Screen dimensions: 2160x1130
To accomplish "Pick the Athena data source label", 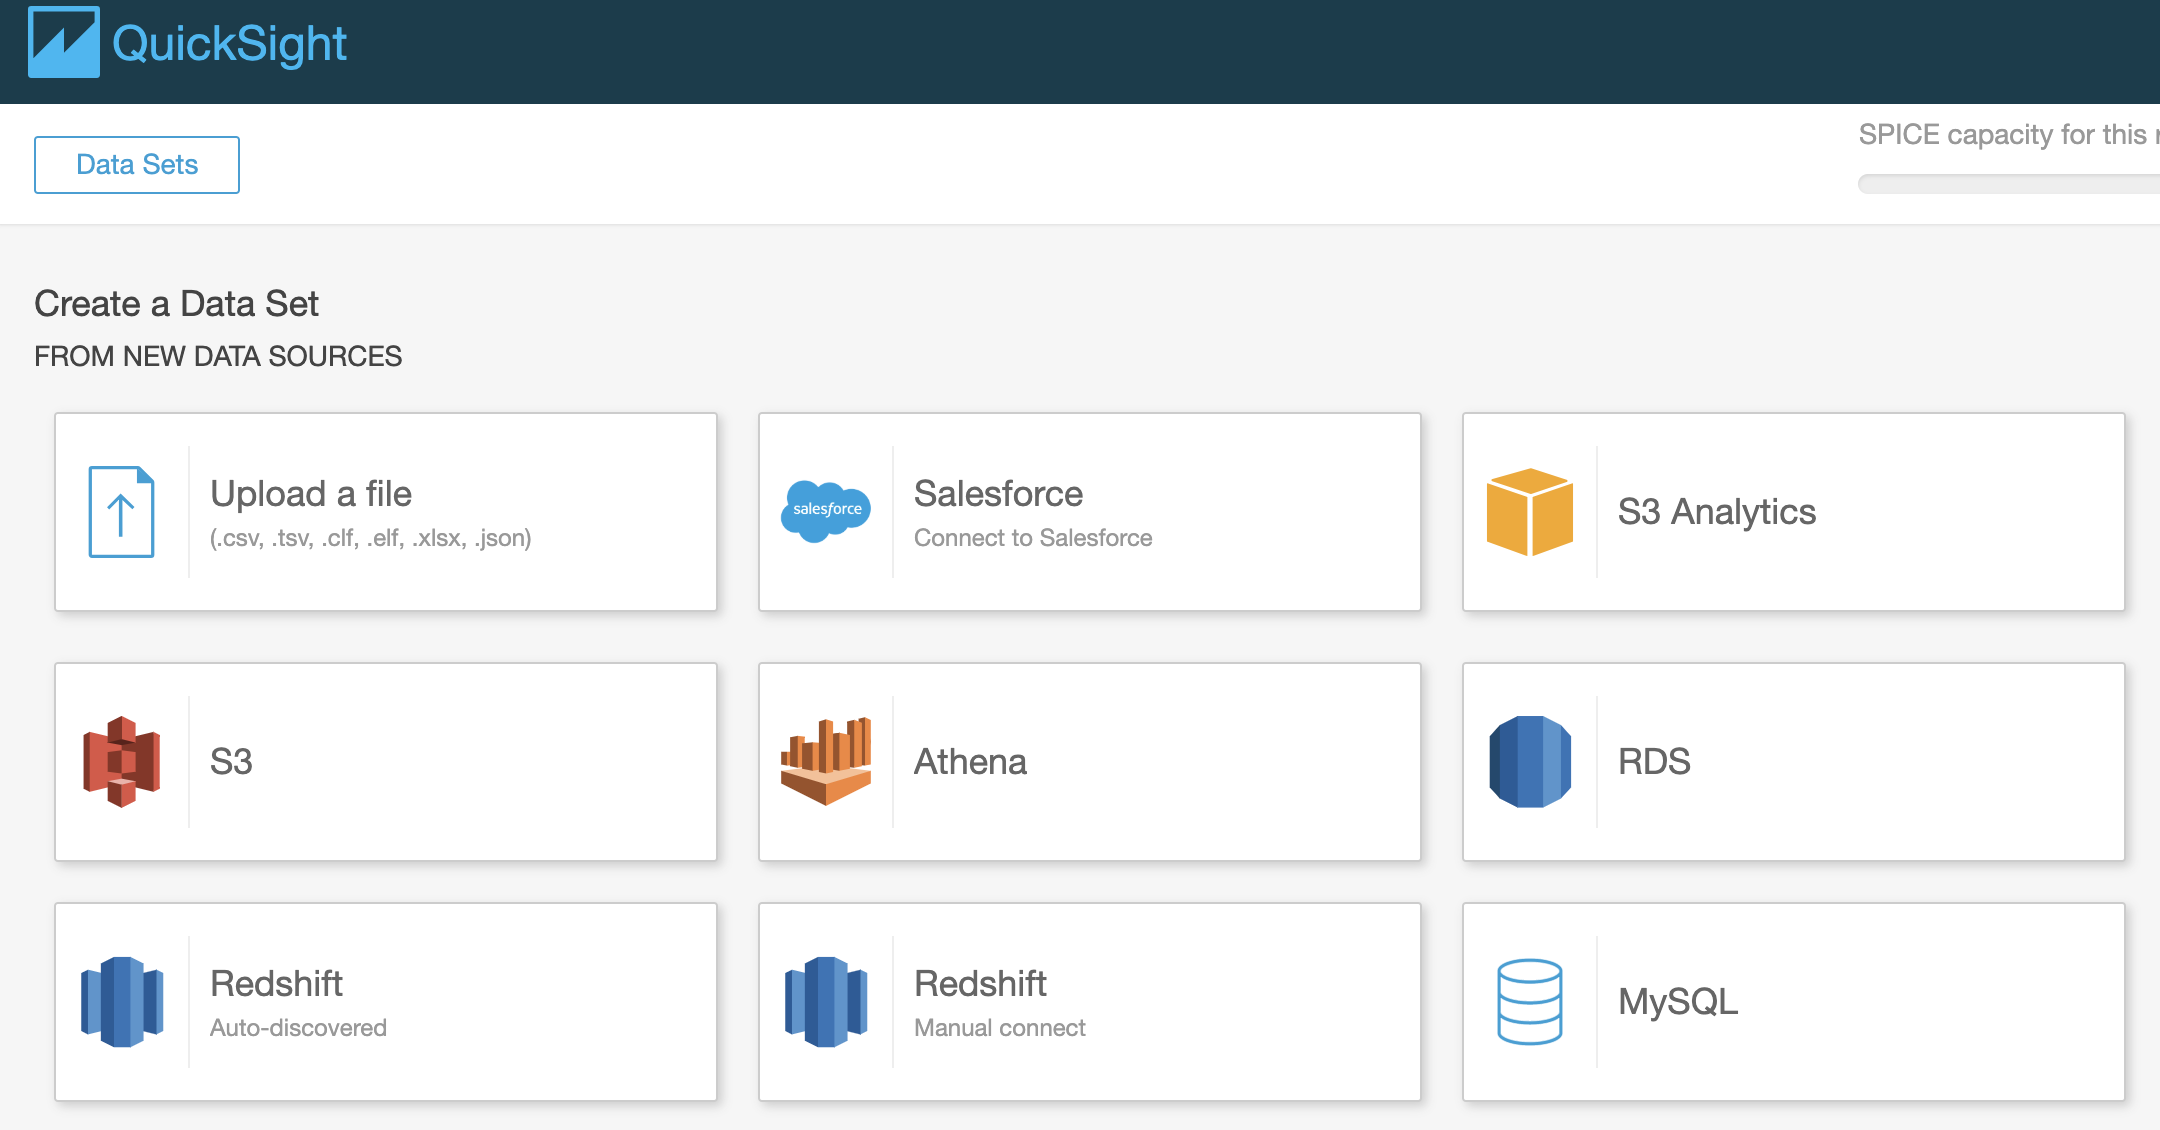I will tap(970, 762).
